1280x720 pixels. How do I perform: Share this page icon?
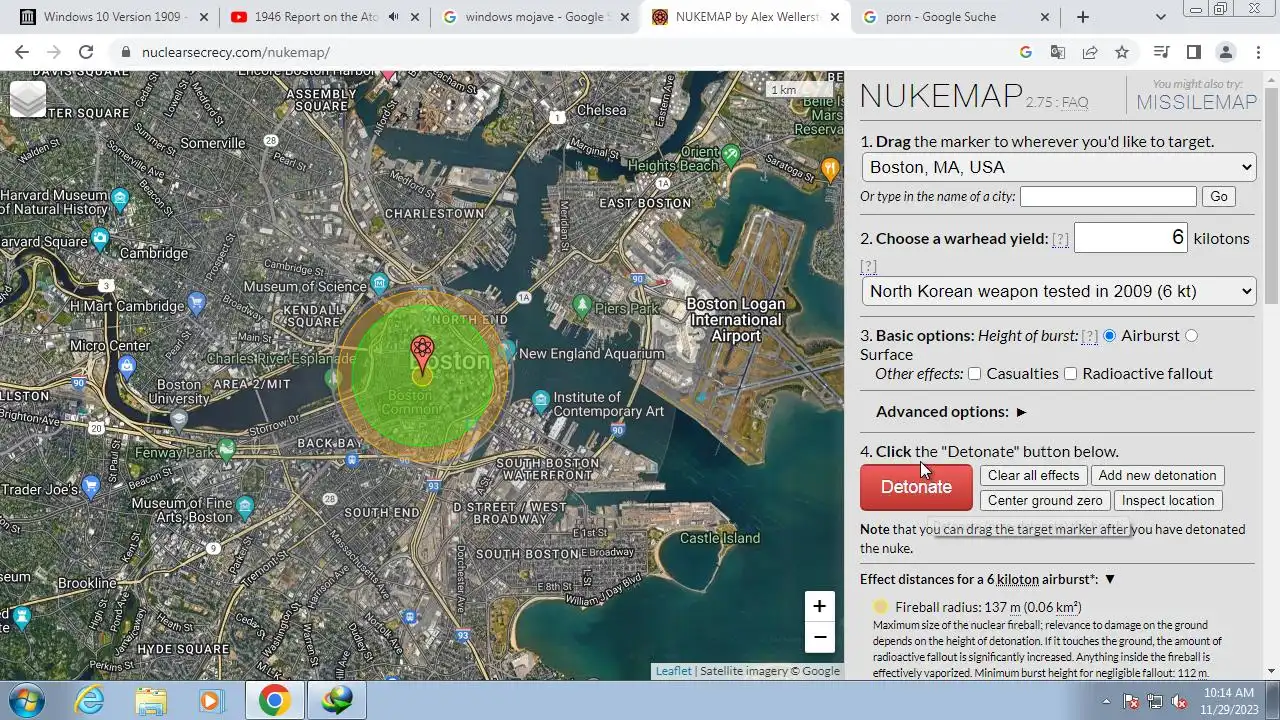[x=1090, y=52]
